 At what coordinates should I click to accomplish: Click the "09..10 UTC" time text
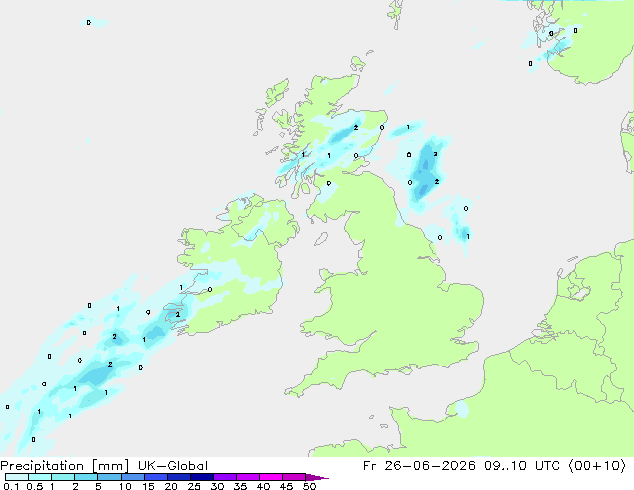coord(522,466)
